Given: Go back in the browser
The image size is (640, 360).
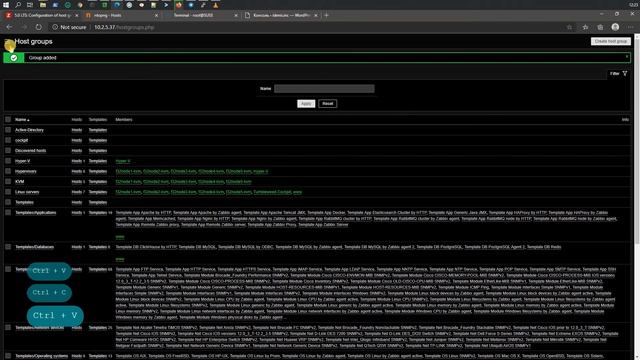Looking at the screenshot, I should pos(9,27).
